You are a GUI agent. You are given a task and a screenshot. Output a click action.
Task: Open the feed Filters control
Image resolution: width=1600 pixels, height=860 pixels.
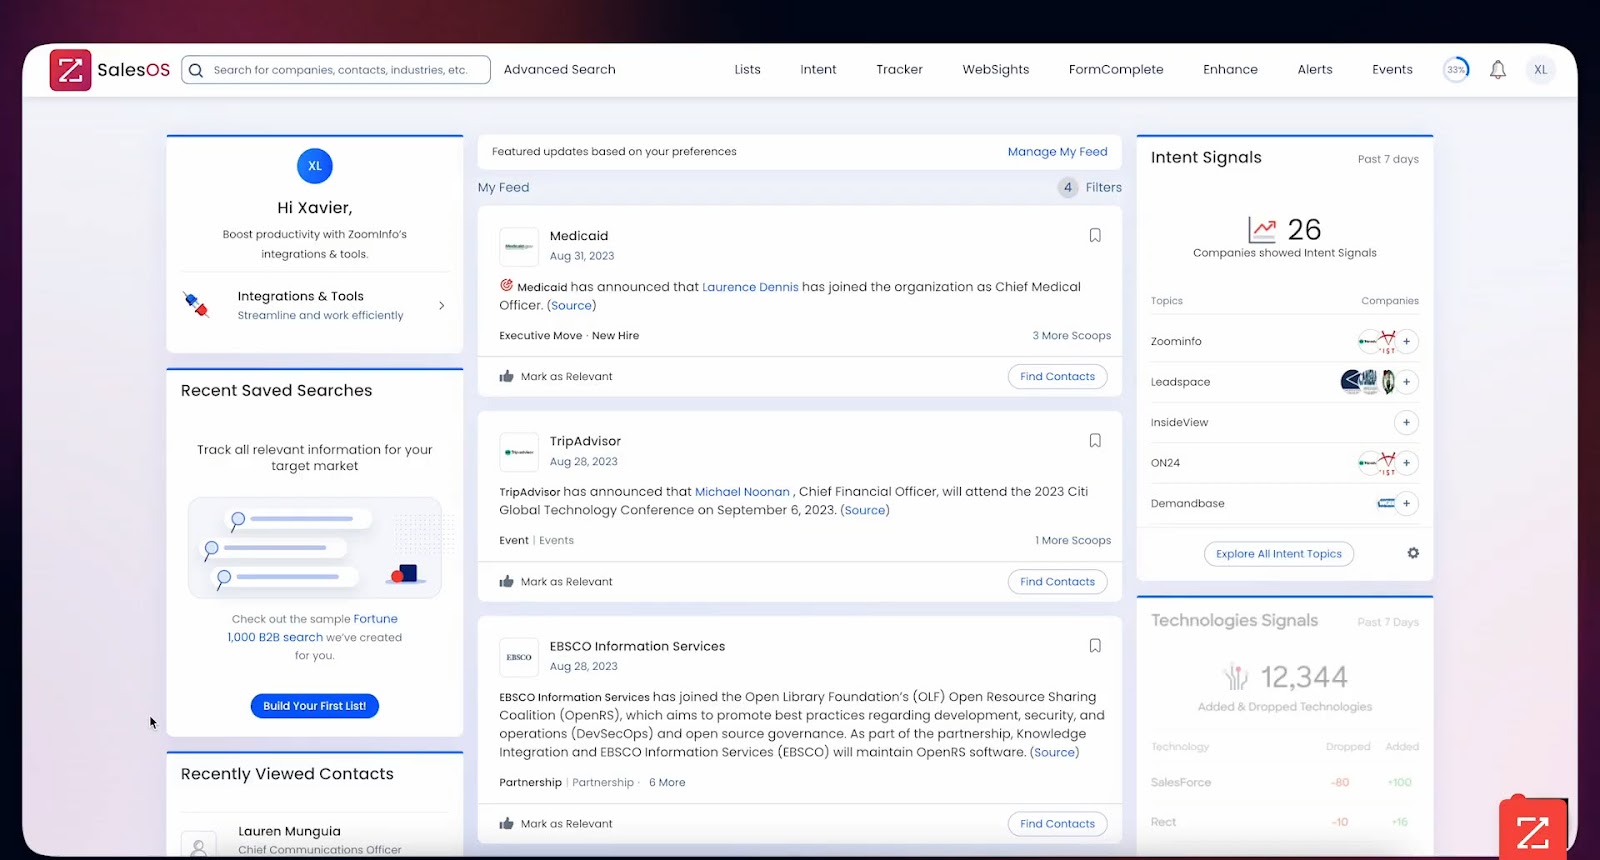click(x=1090, y=187)
